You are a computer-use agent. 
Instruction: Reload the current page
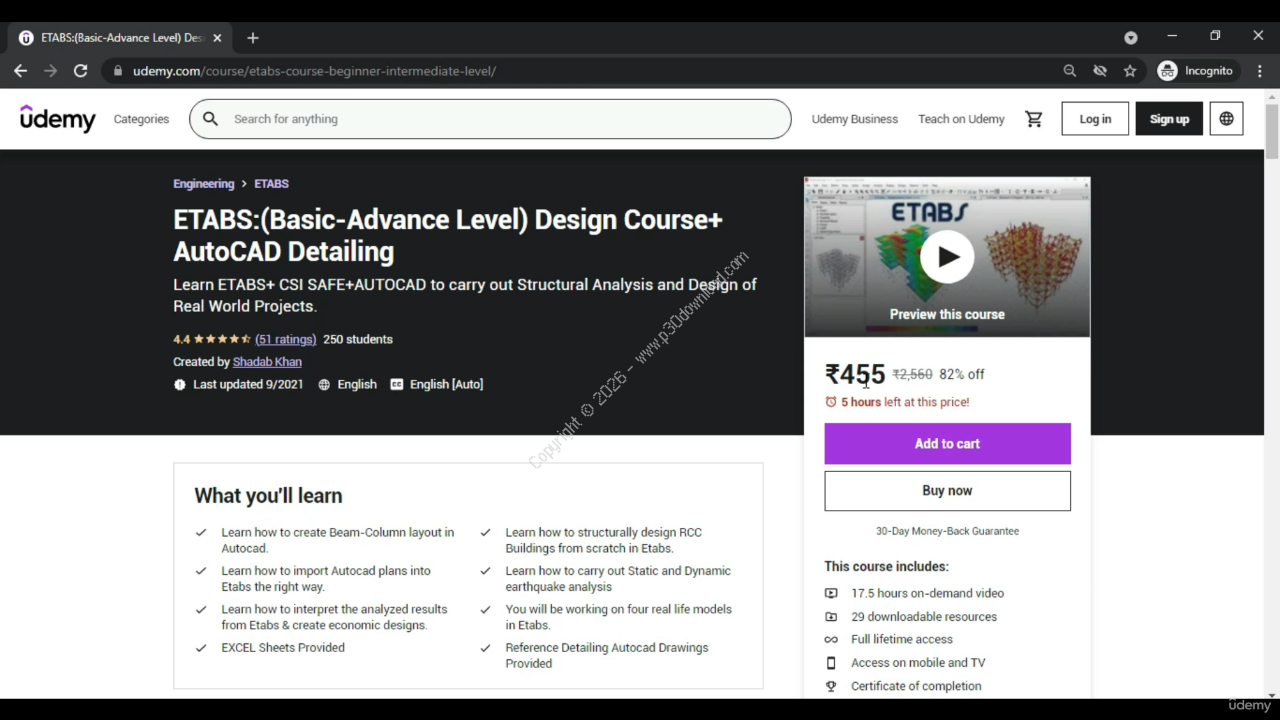[x=81, y=71]
